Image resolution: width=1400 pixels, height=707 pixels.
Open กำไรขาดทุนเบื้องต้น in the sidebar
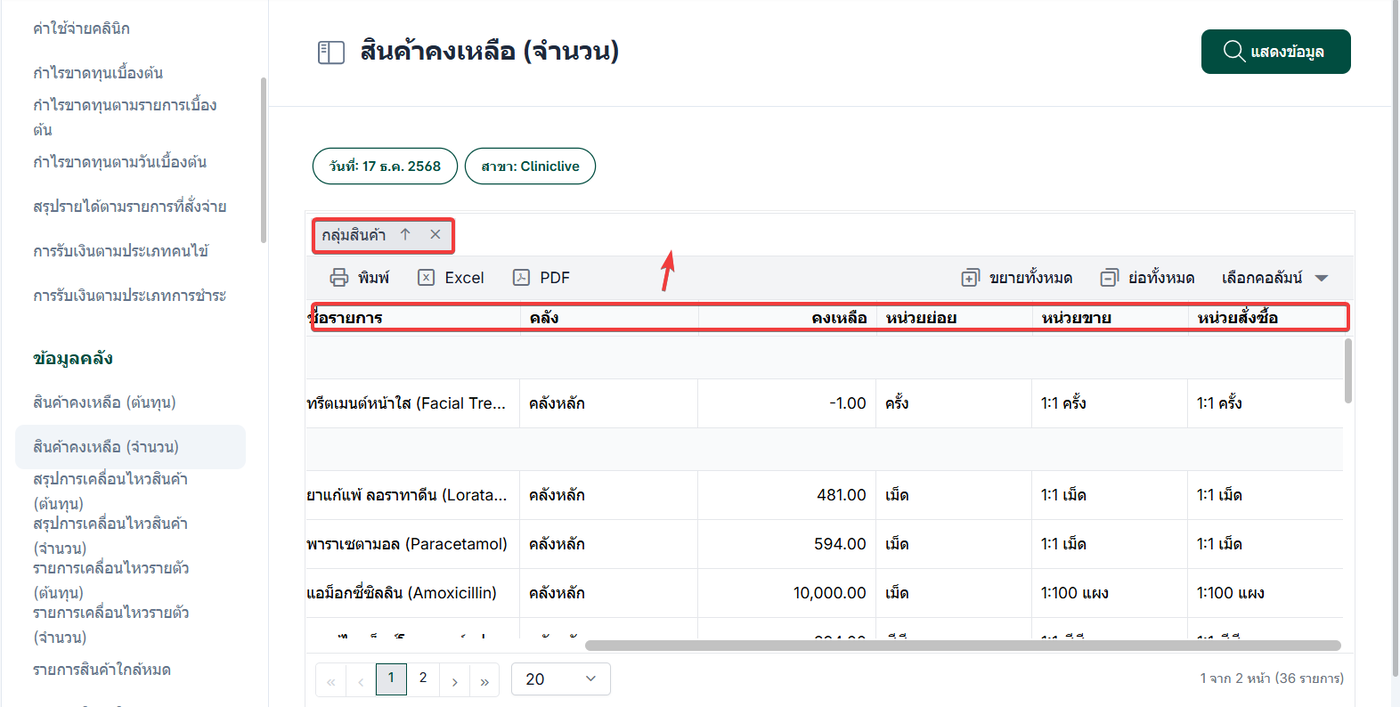(x=98, y=73)
